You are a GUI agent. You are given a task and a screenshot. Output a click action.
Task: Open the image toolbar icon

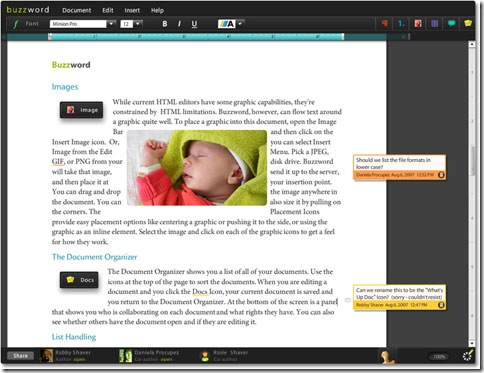418,23
